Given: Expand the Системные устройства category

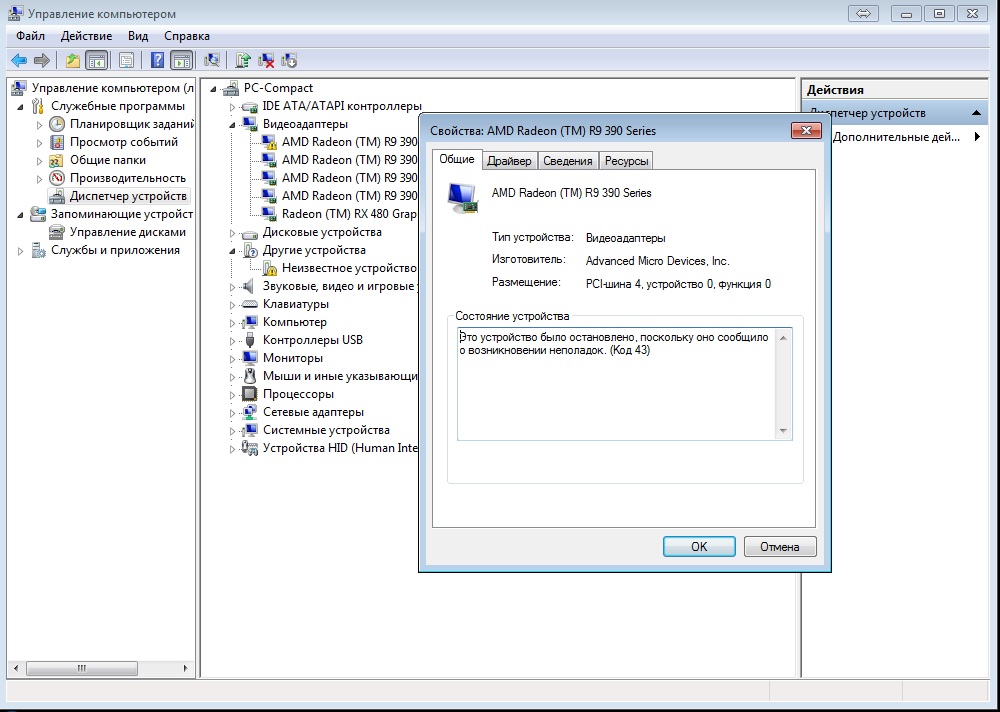Looking at the screenshot, I should pyautogui.click(x=233, y=431).
